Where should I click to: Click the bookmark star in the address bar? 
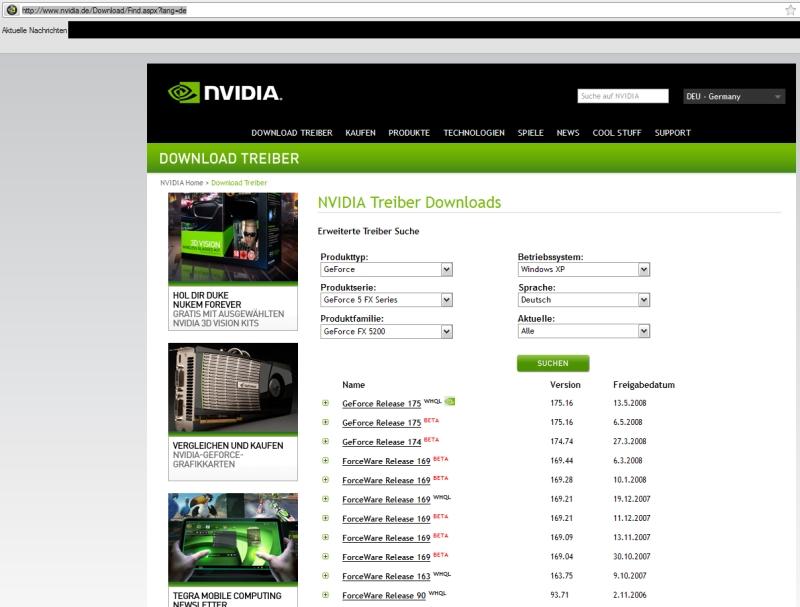pos(789,9)
